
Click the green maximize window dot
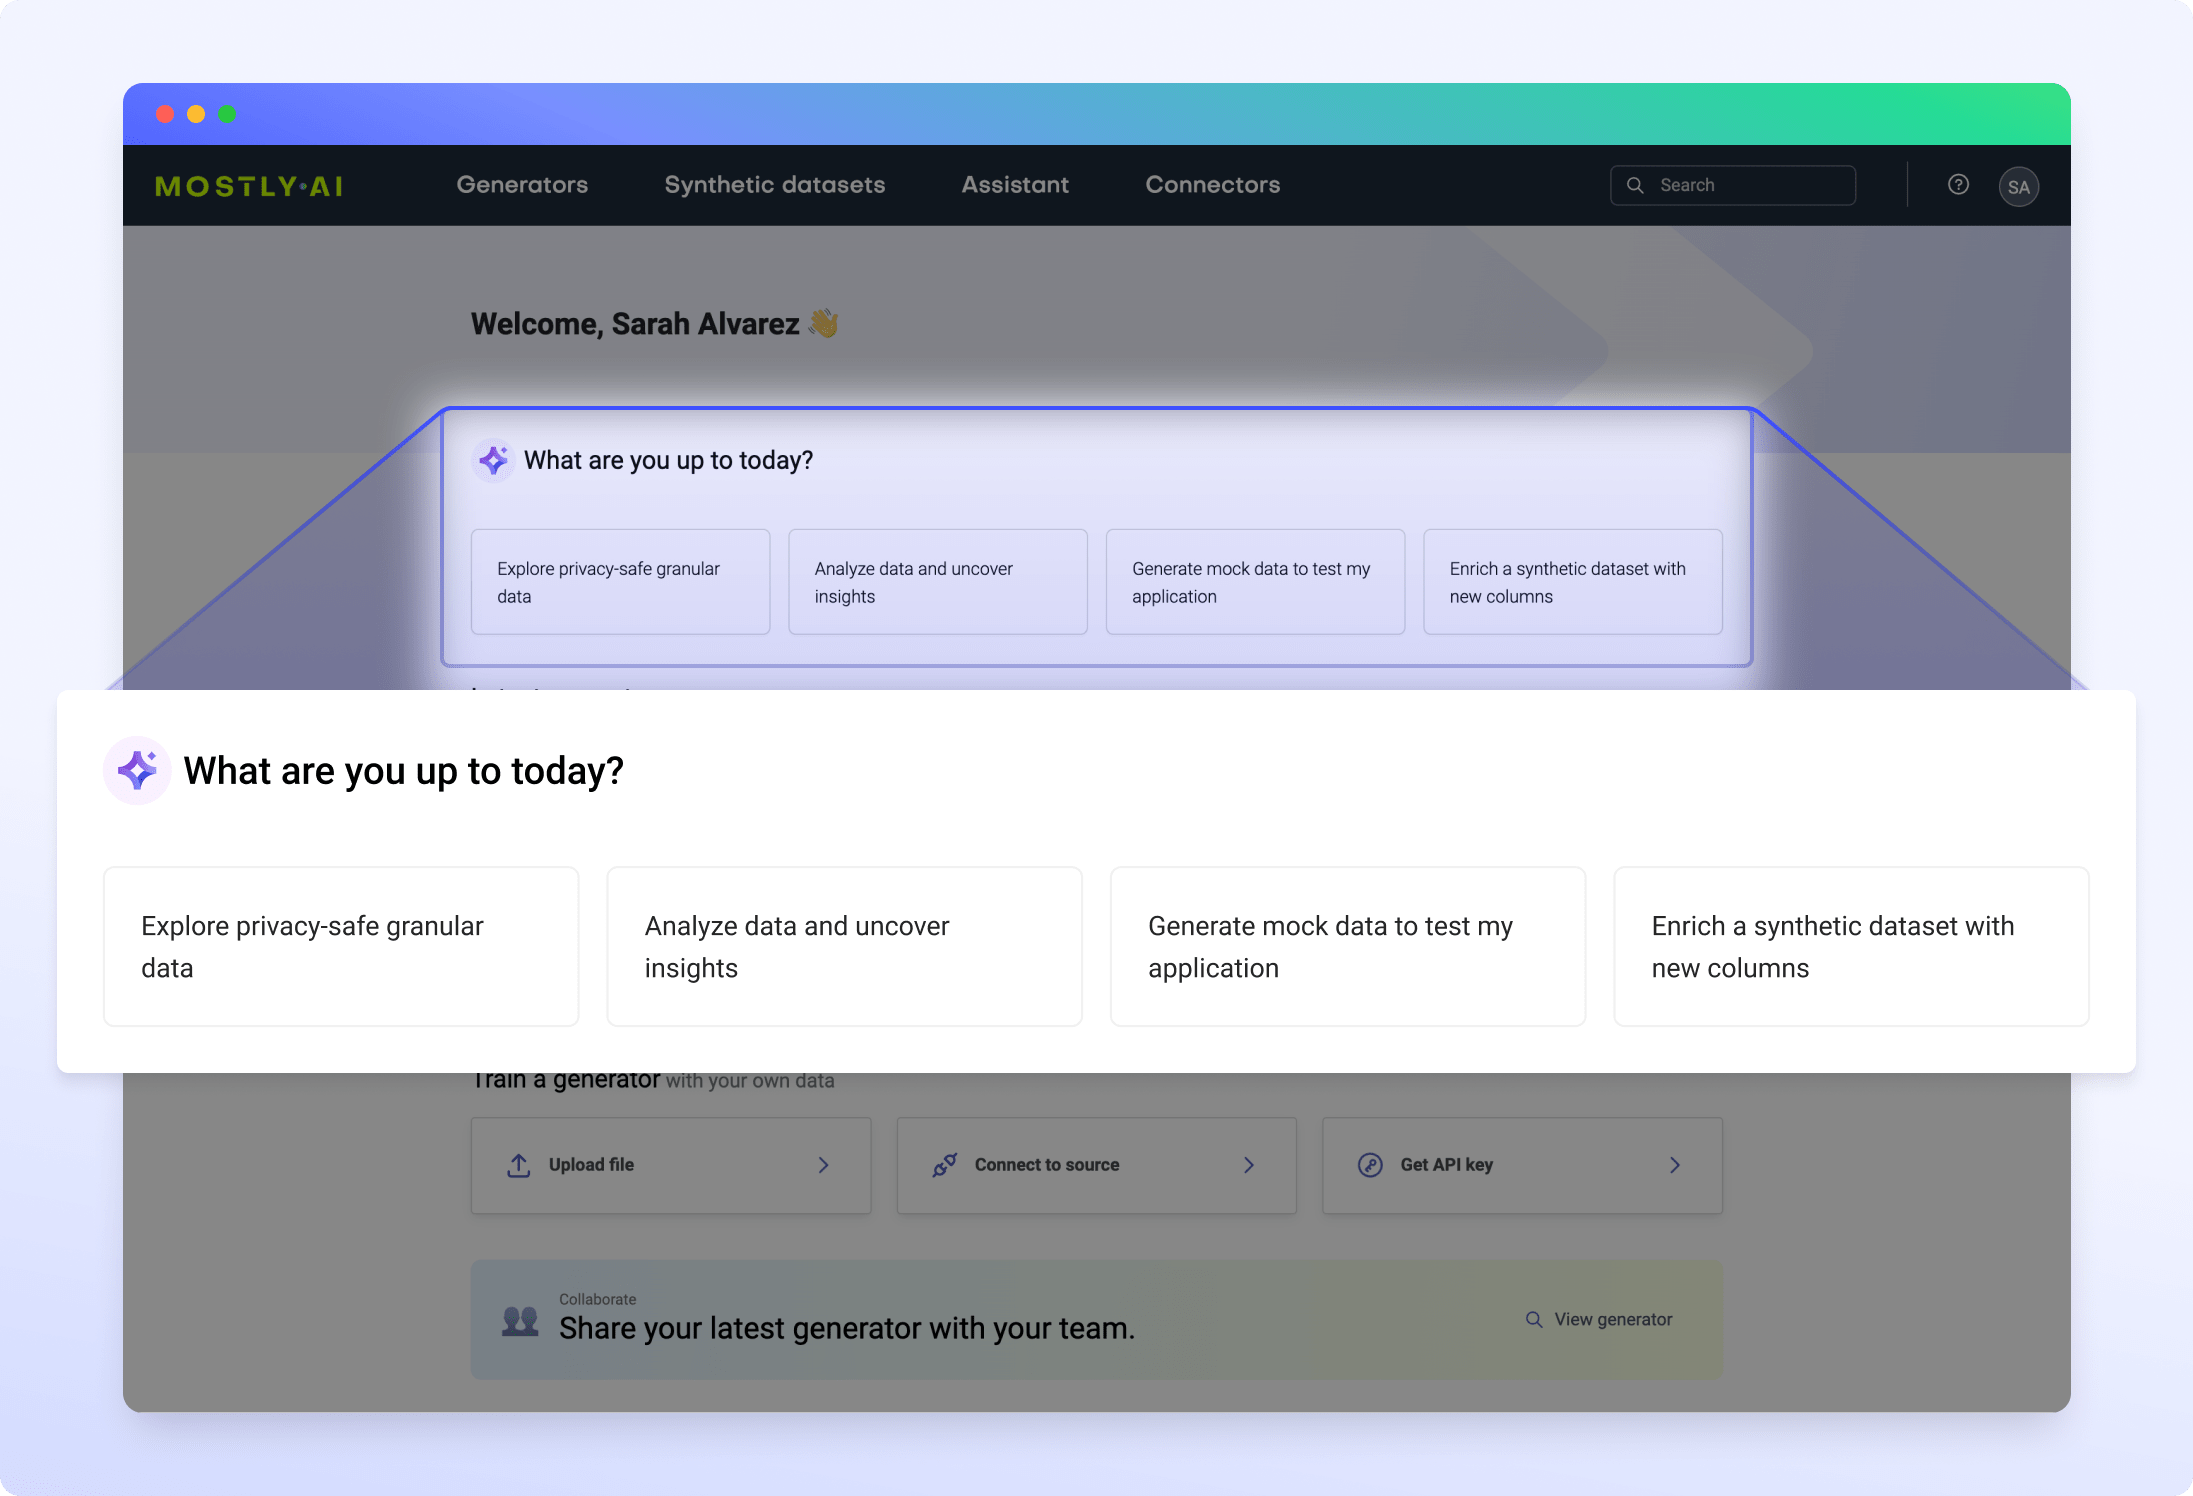click(x=227, y=114)
